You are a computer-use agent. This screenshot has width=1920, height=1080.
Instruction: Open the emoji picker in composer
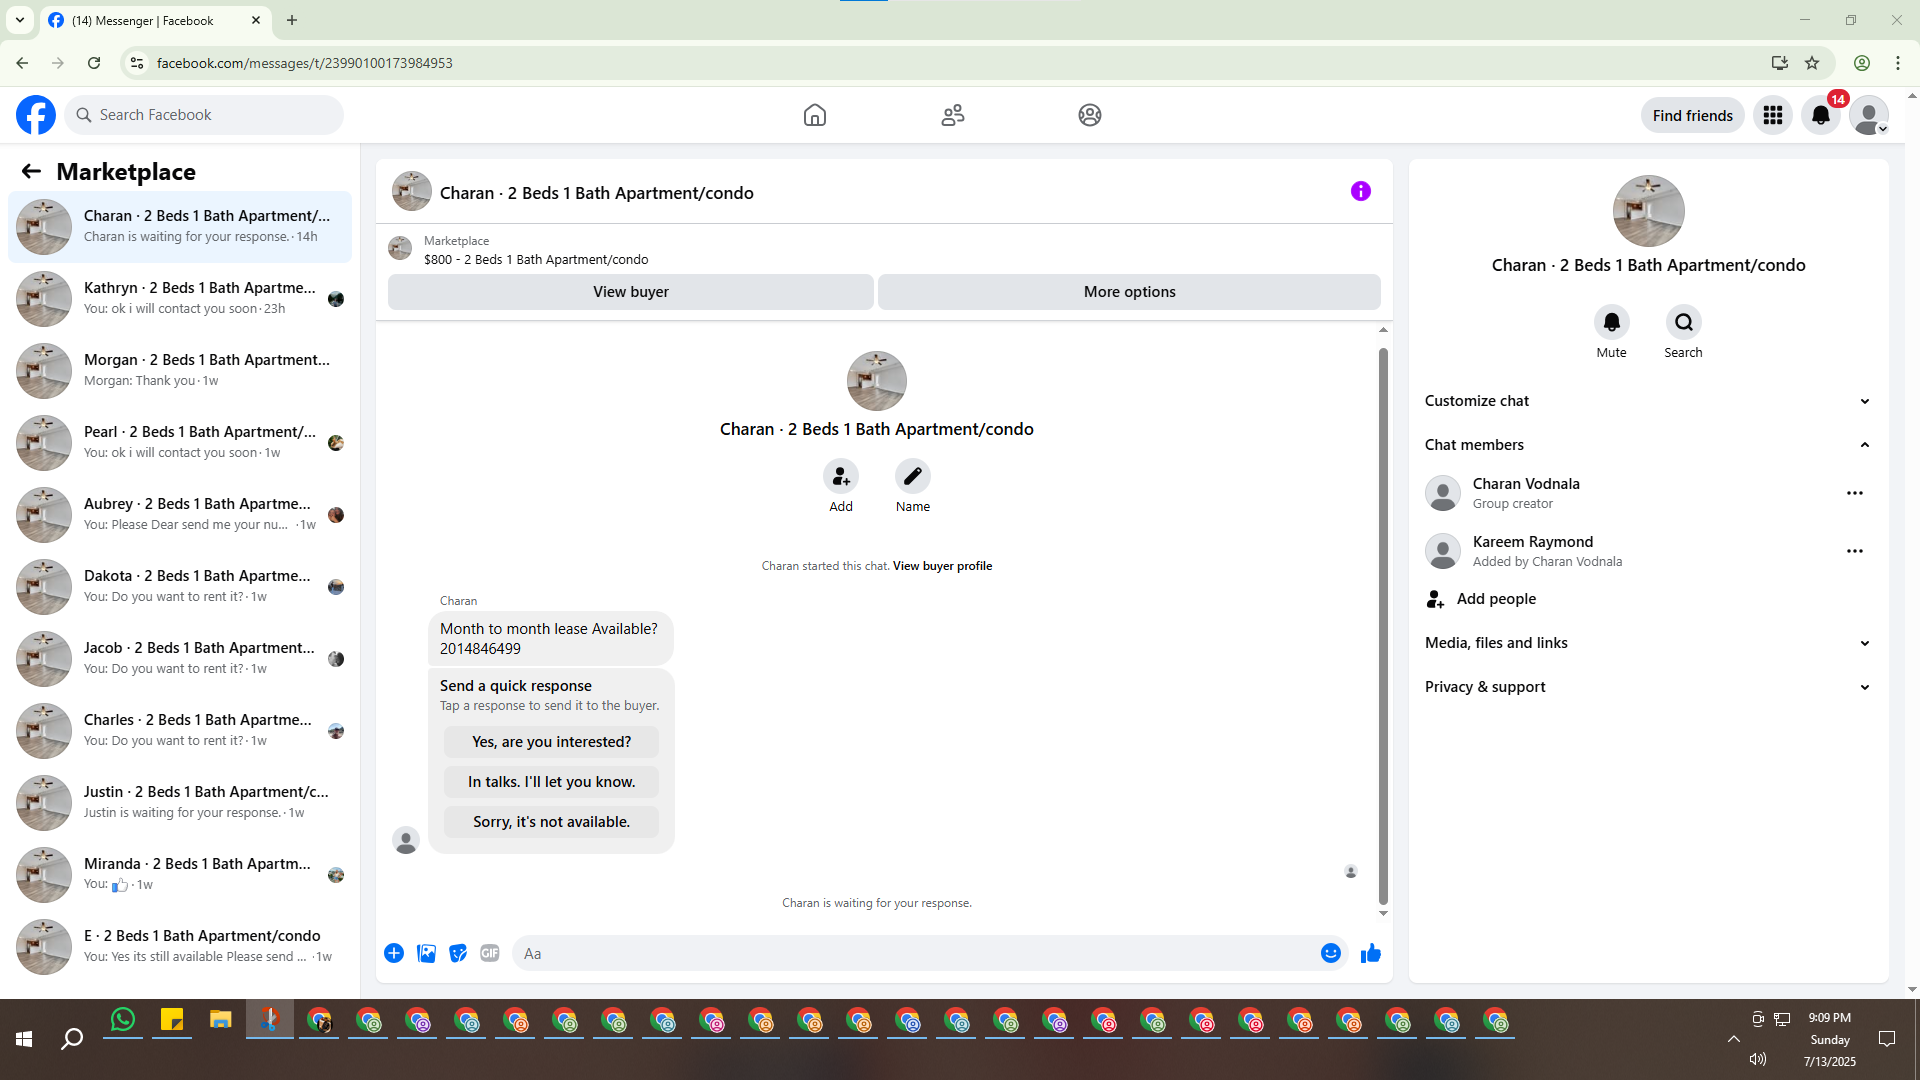1330,953
